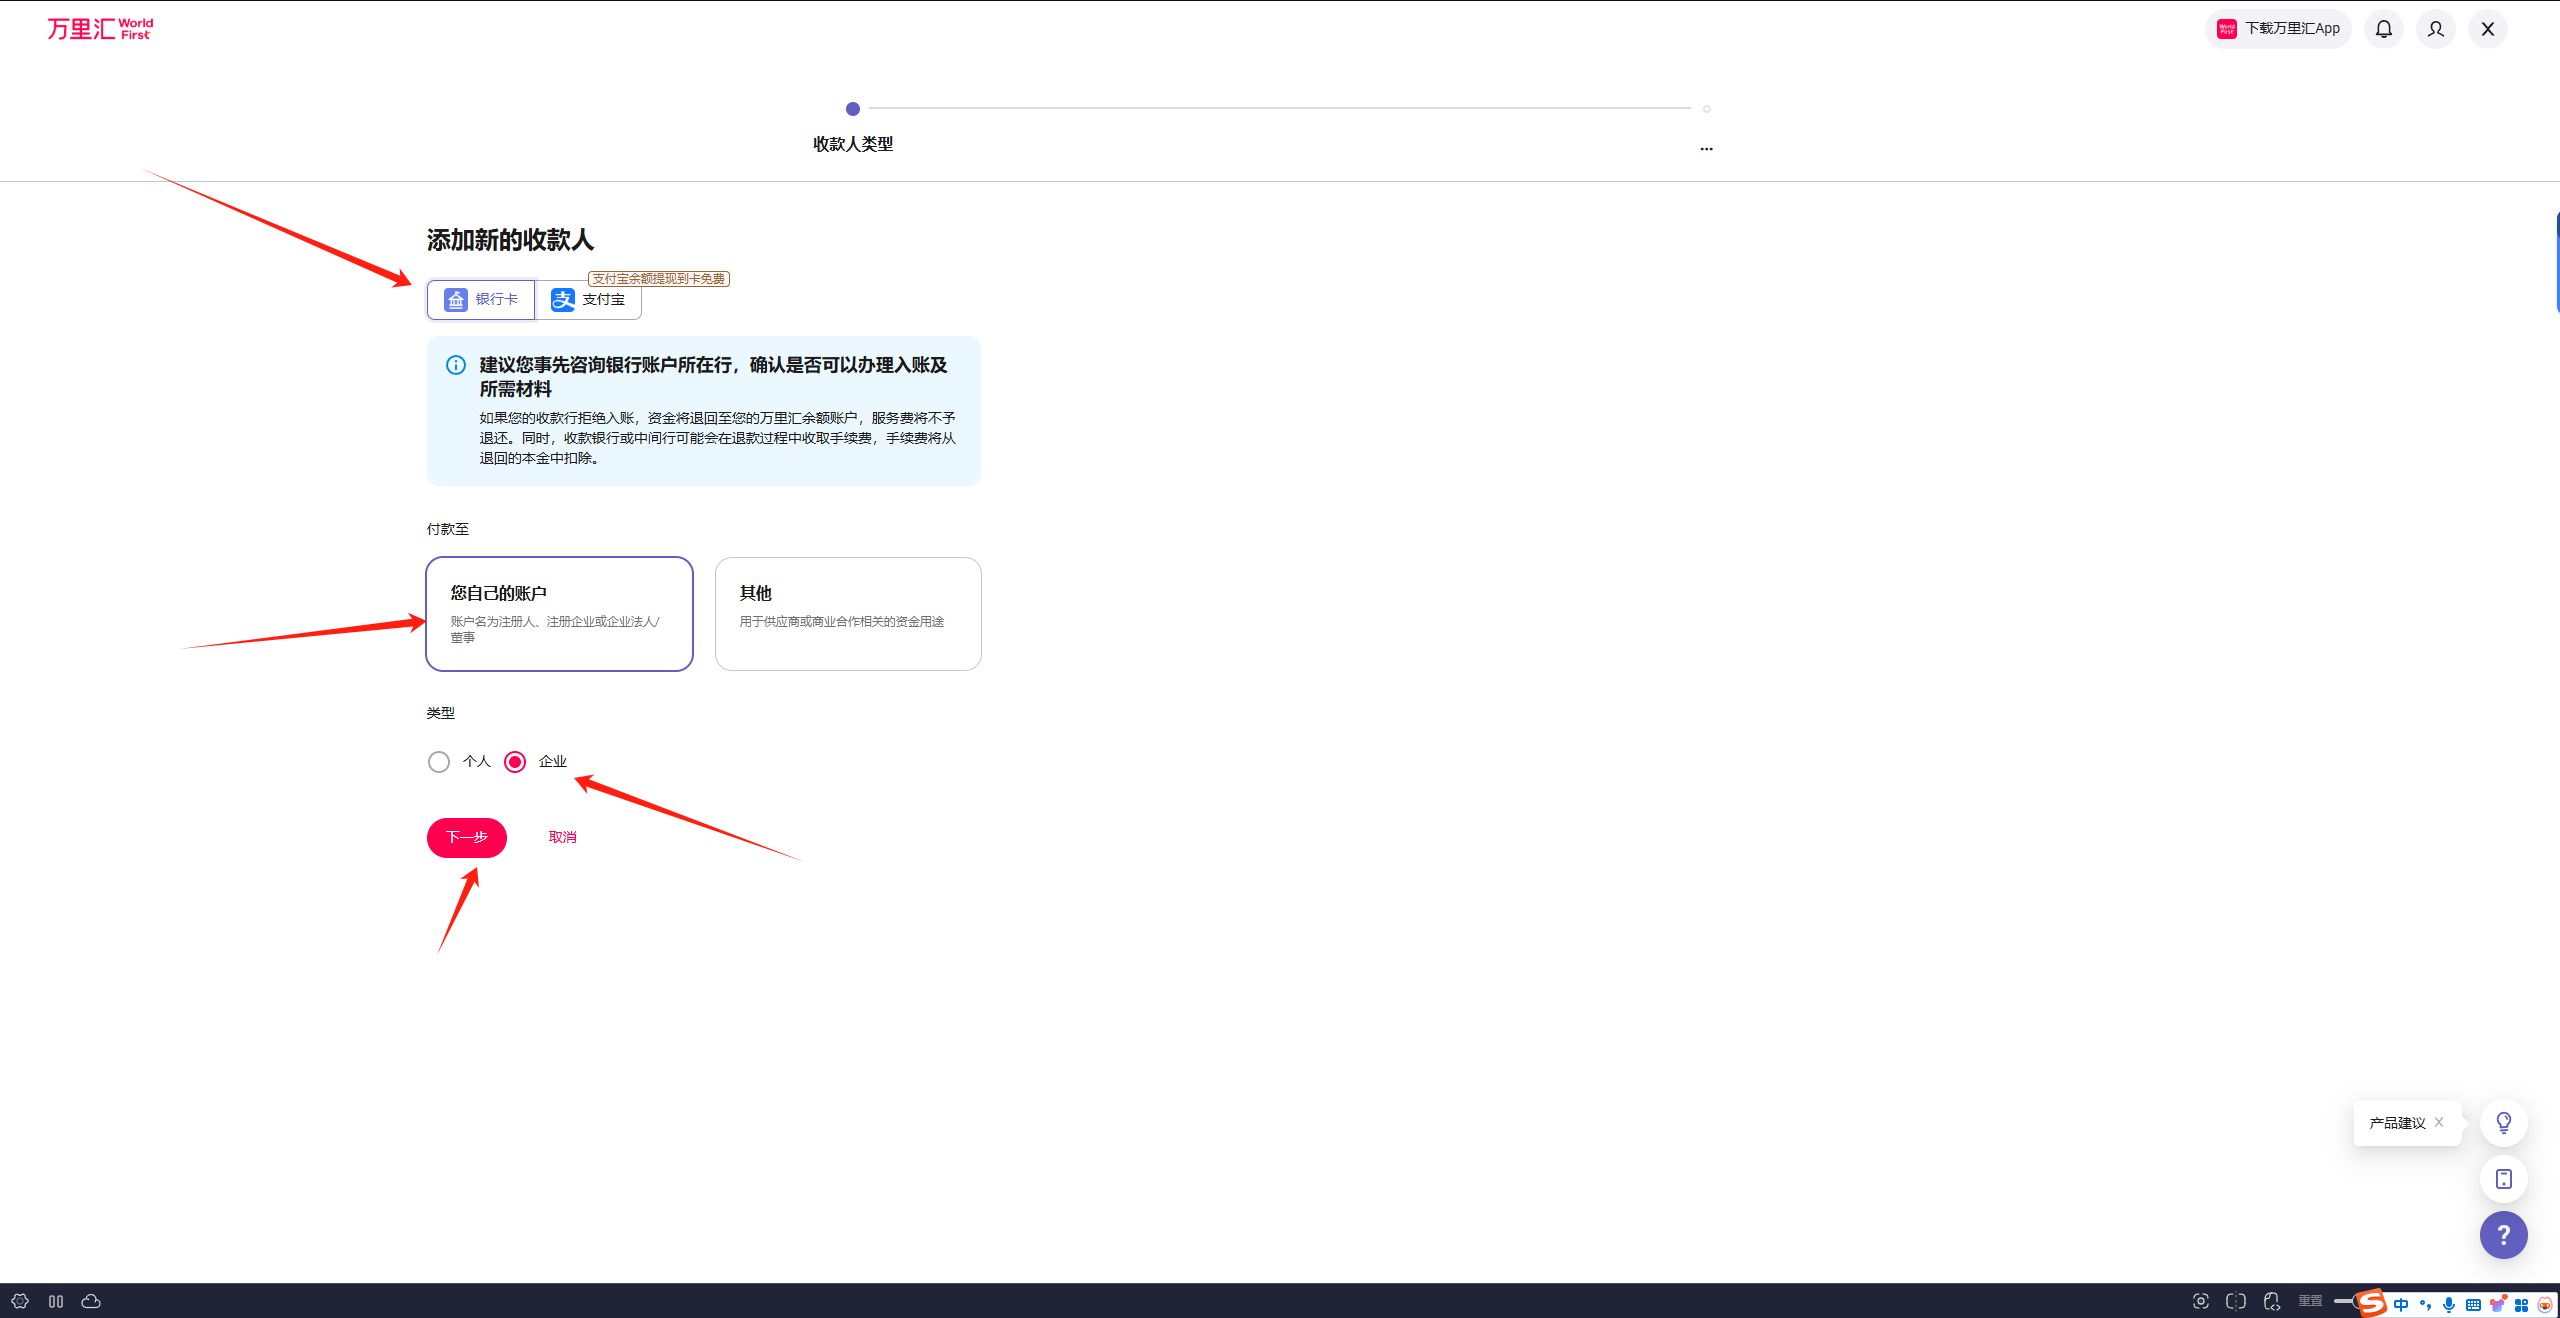2560x1318 pixels.
Task: Dismiss the 产品建议 tooltip with its X
Action: point(2439,1122)
